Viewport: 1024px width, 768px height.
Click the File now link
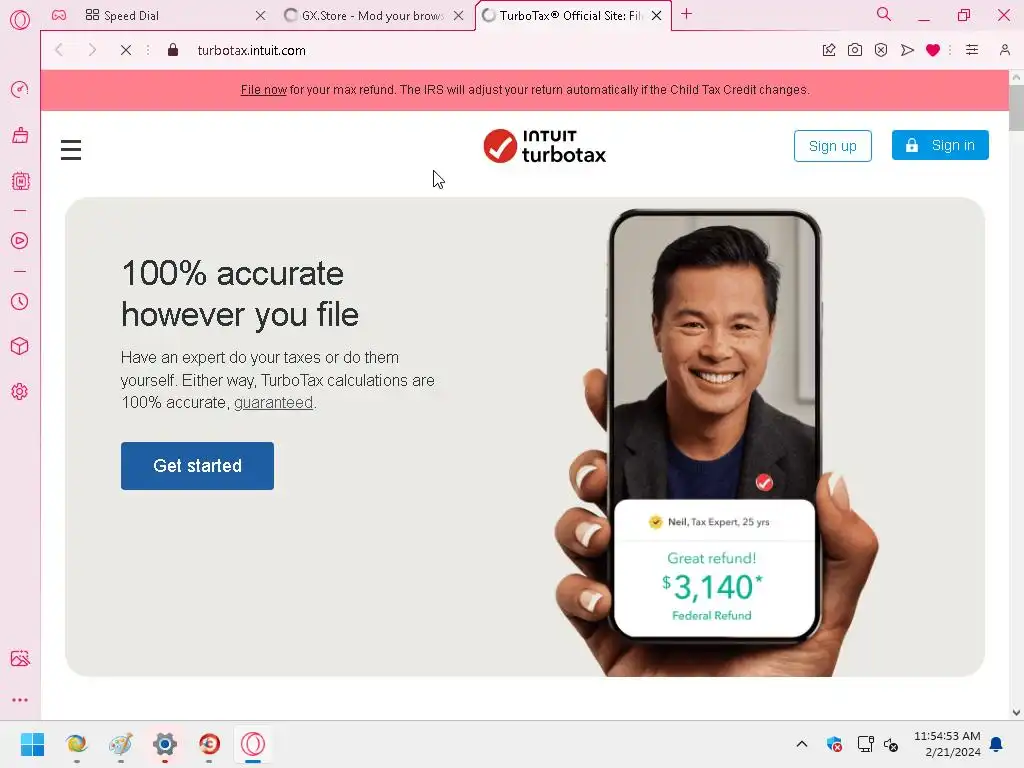click(x=263, y=90)
